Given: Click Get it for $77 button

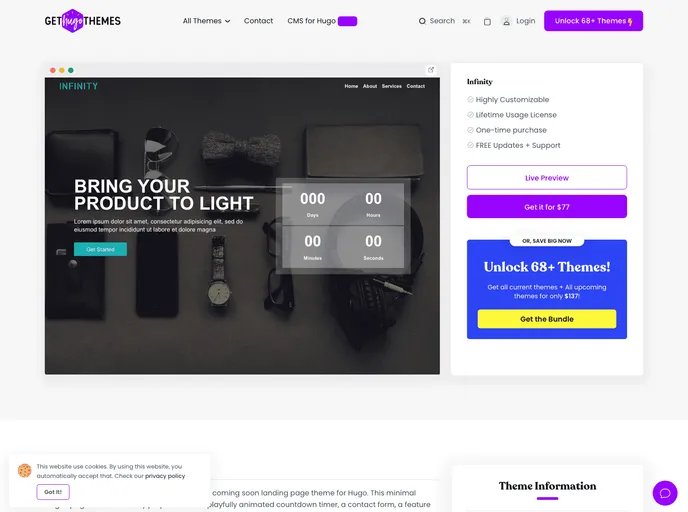Looking at the screenshot, I should (547, 207).
